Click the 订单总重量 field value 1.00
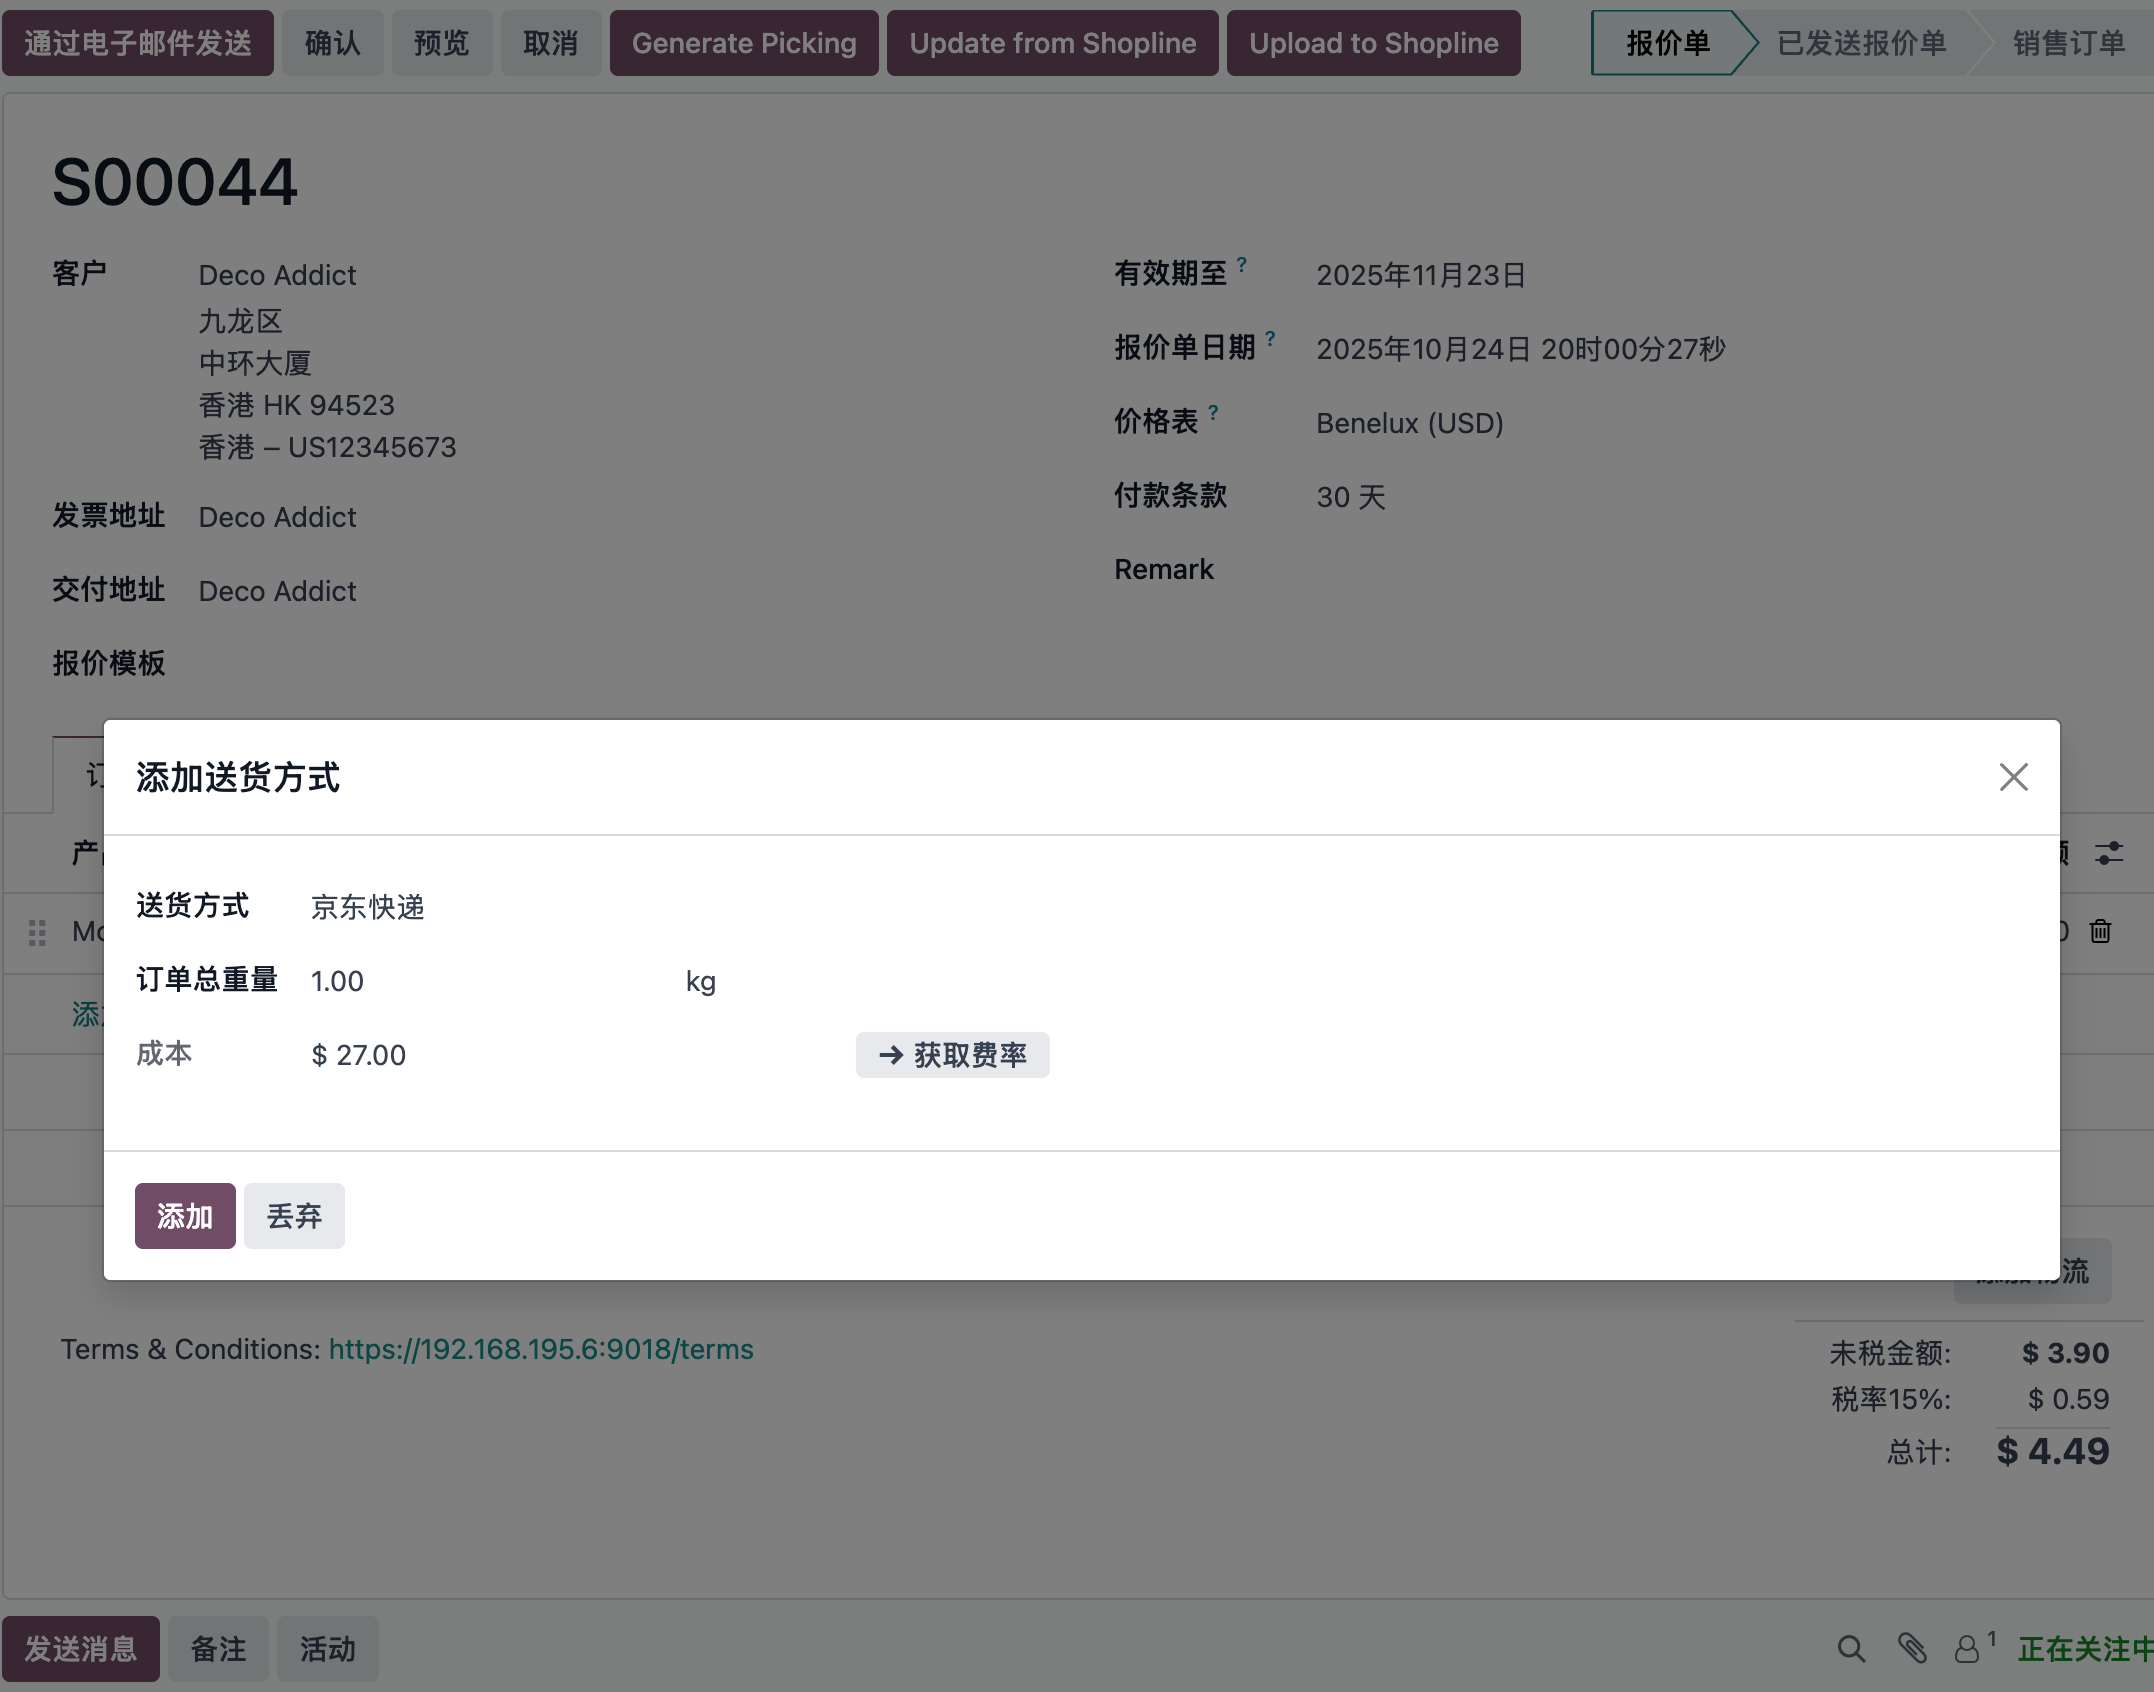Screen dimensions: 2154x1692 (x=337, y=981)
